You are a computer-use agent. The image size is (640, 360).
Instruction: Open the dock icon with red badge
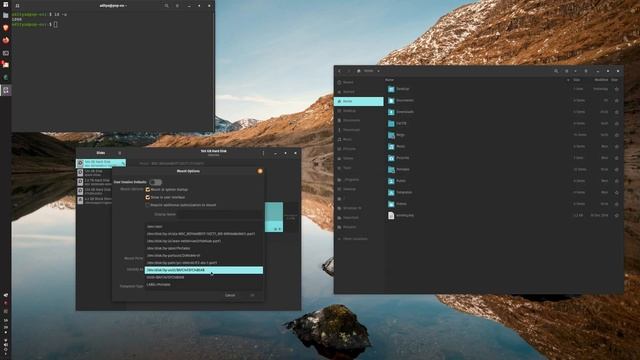(x=6, y=64)
